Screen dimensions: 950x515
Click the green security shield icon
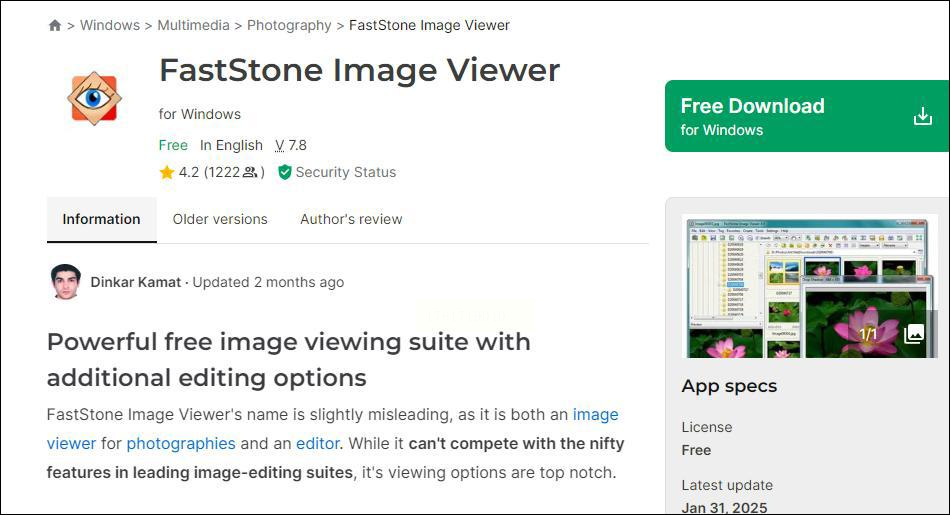tap(285, 172)
